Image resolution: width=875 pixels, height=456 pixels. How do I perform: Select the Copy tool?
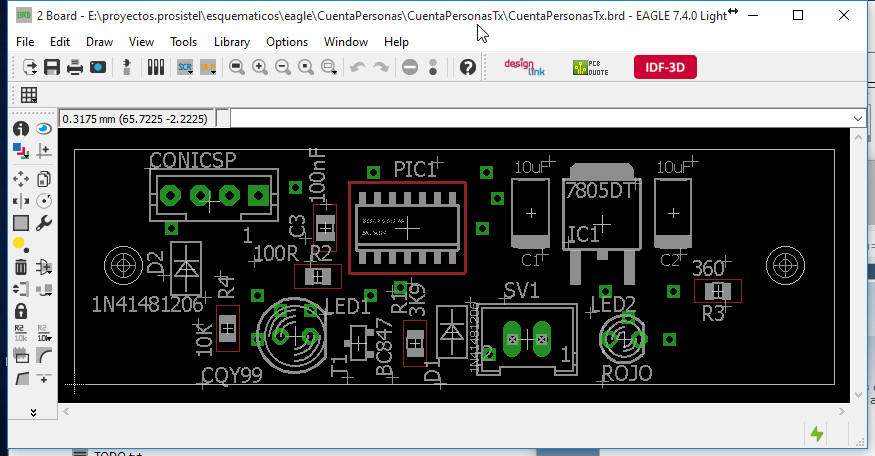44,179
